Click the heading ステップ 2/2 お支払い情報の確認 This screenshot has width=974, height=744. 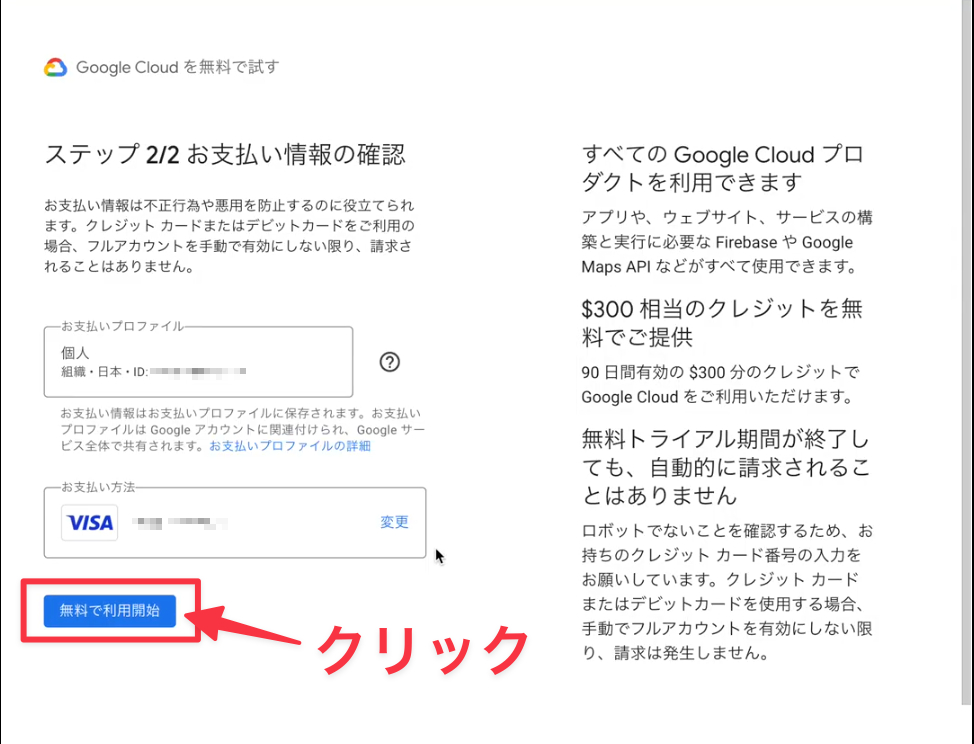(225, 155)
